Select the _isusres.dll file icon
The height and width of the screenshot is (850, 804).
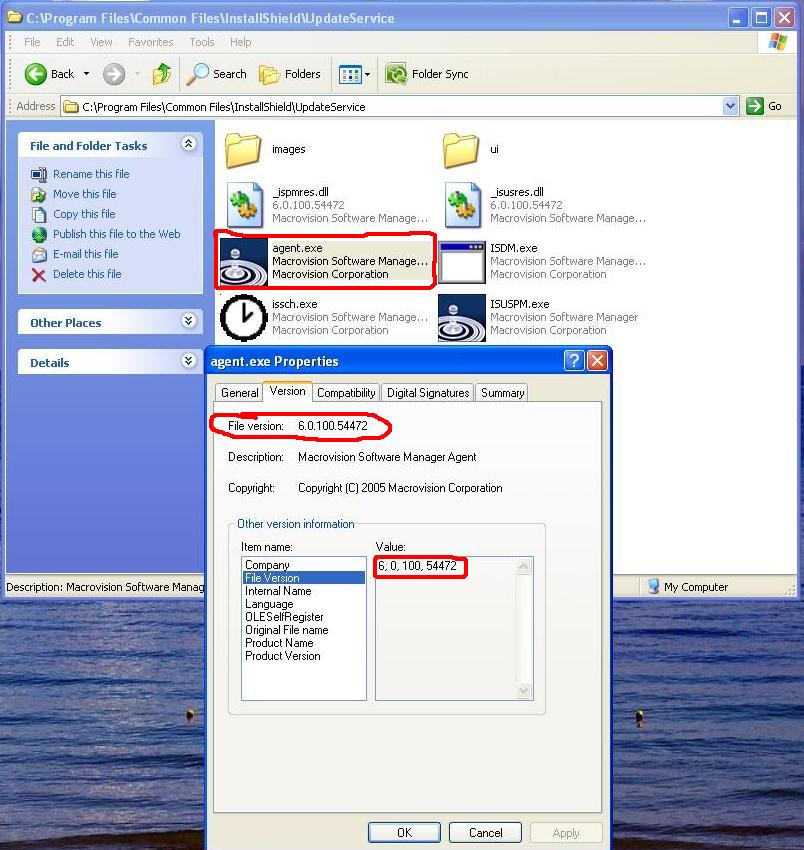(x=463, y=205)
